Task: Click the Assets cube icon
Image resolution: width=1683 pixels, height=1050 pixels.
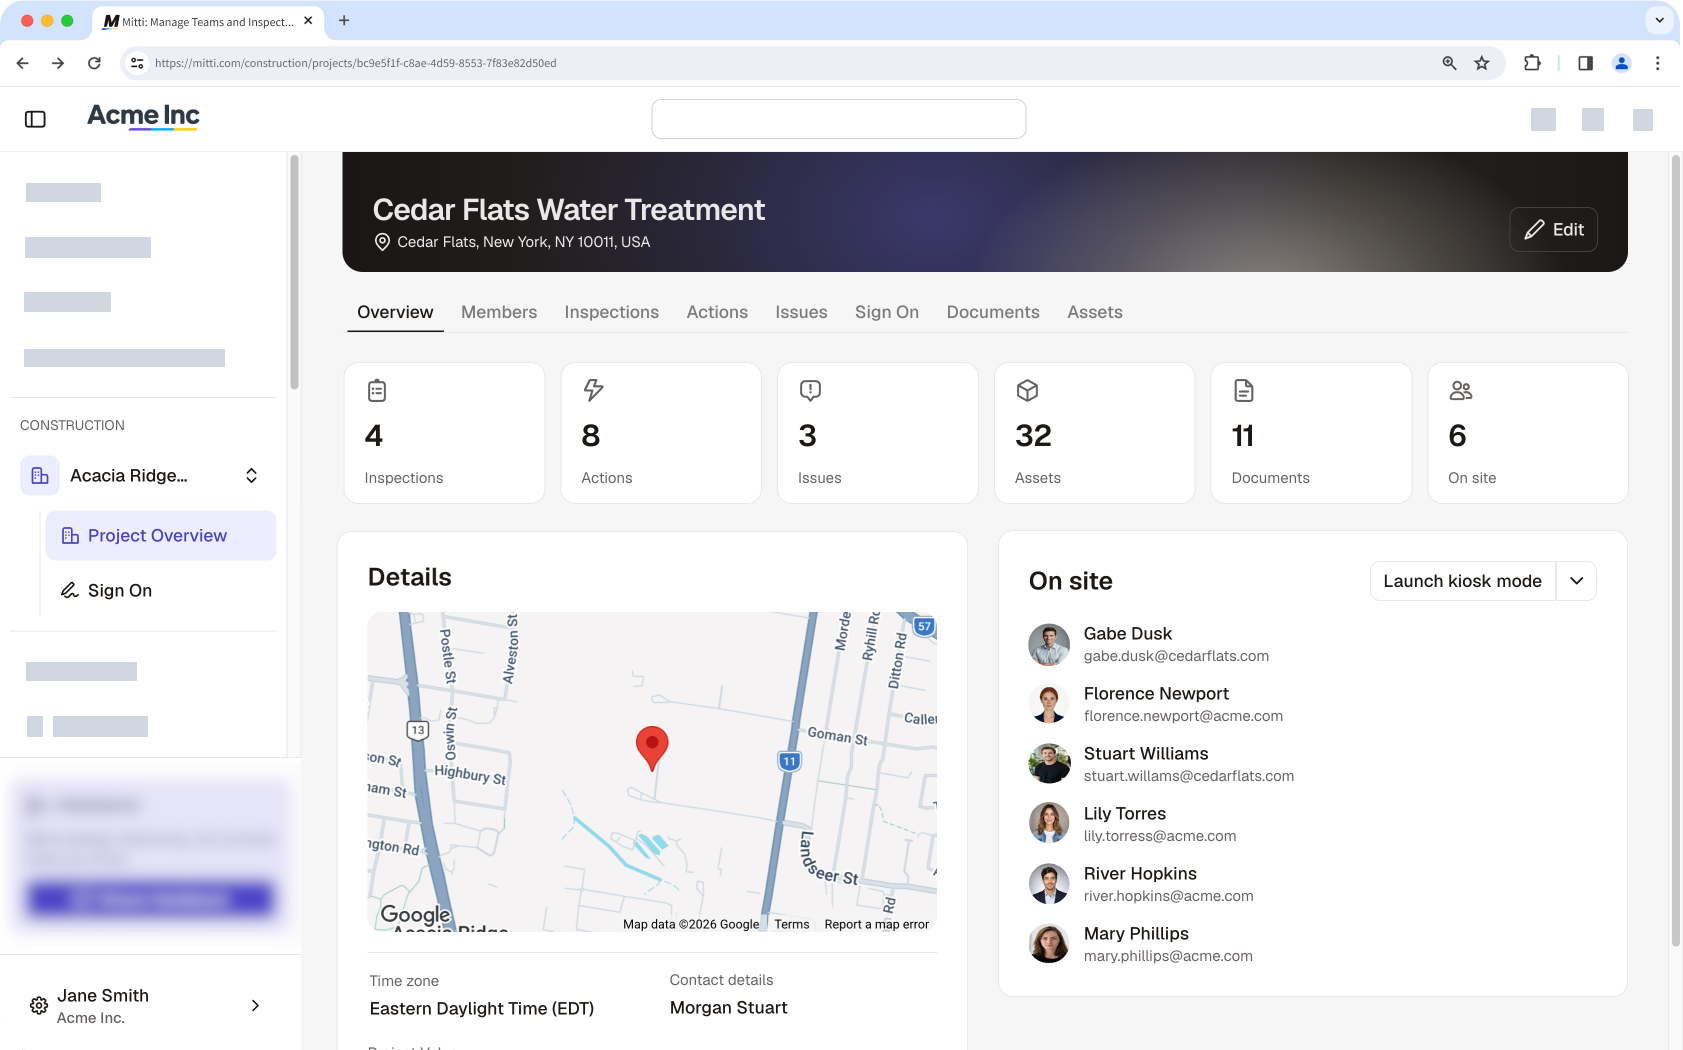Action: (1027, 390)
